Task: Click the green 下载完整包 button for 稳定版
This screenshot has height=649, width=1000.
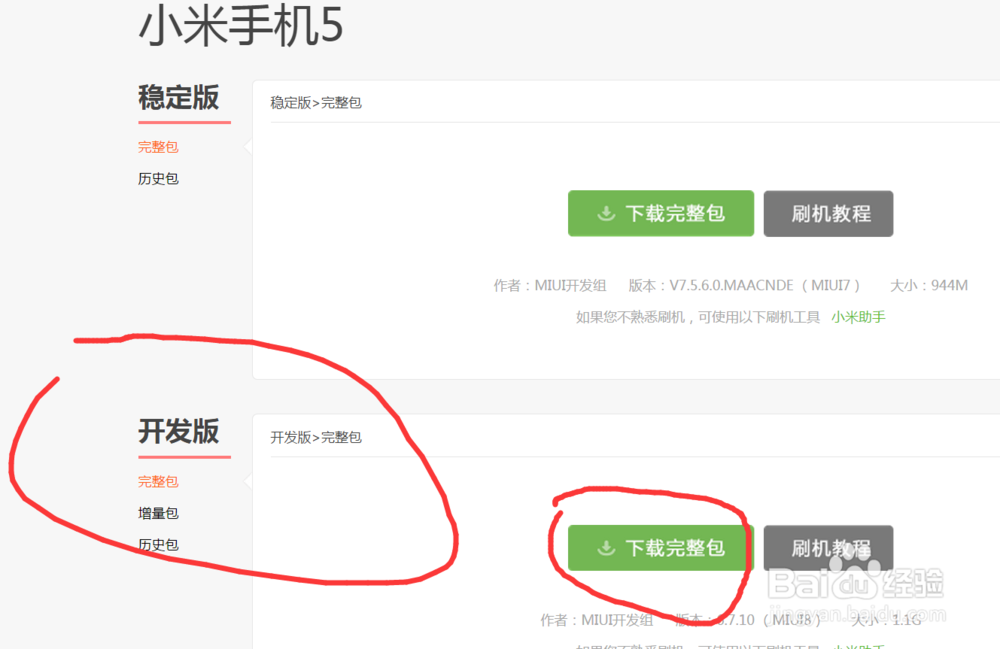Action: pyautogui.click(x=660, y=213)
